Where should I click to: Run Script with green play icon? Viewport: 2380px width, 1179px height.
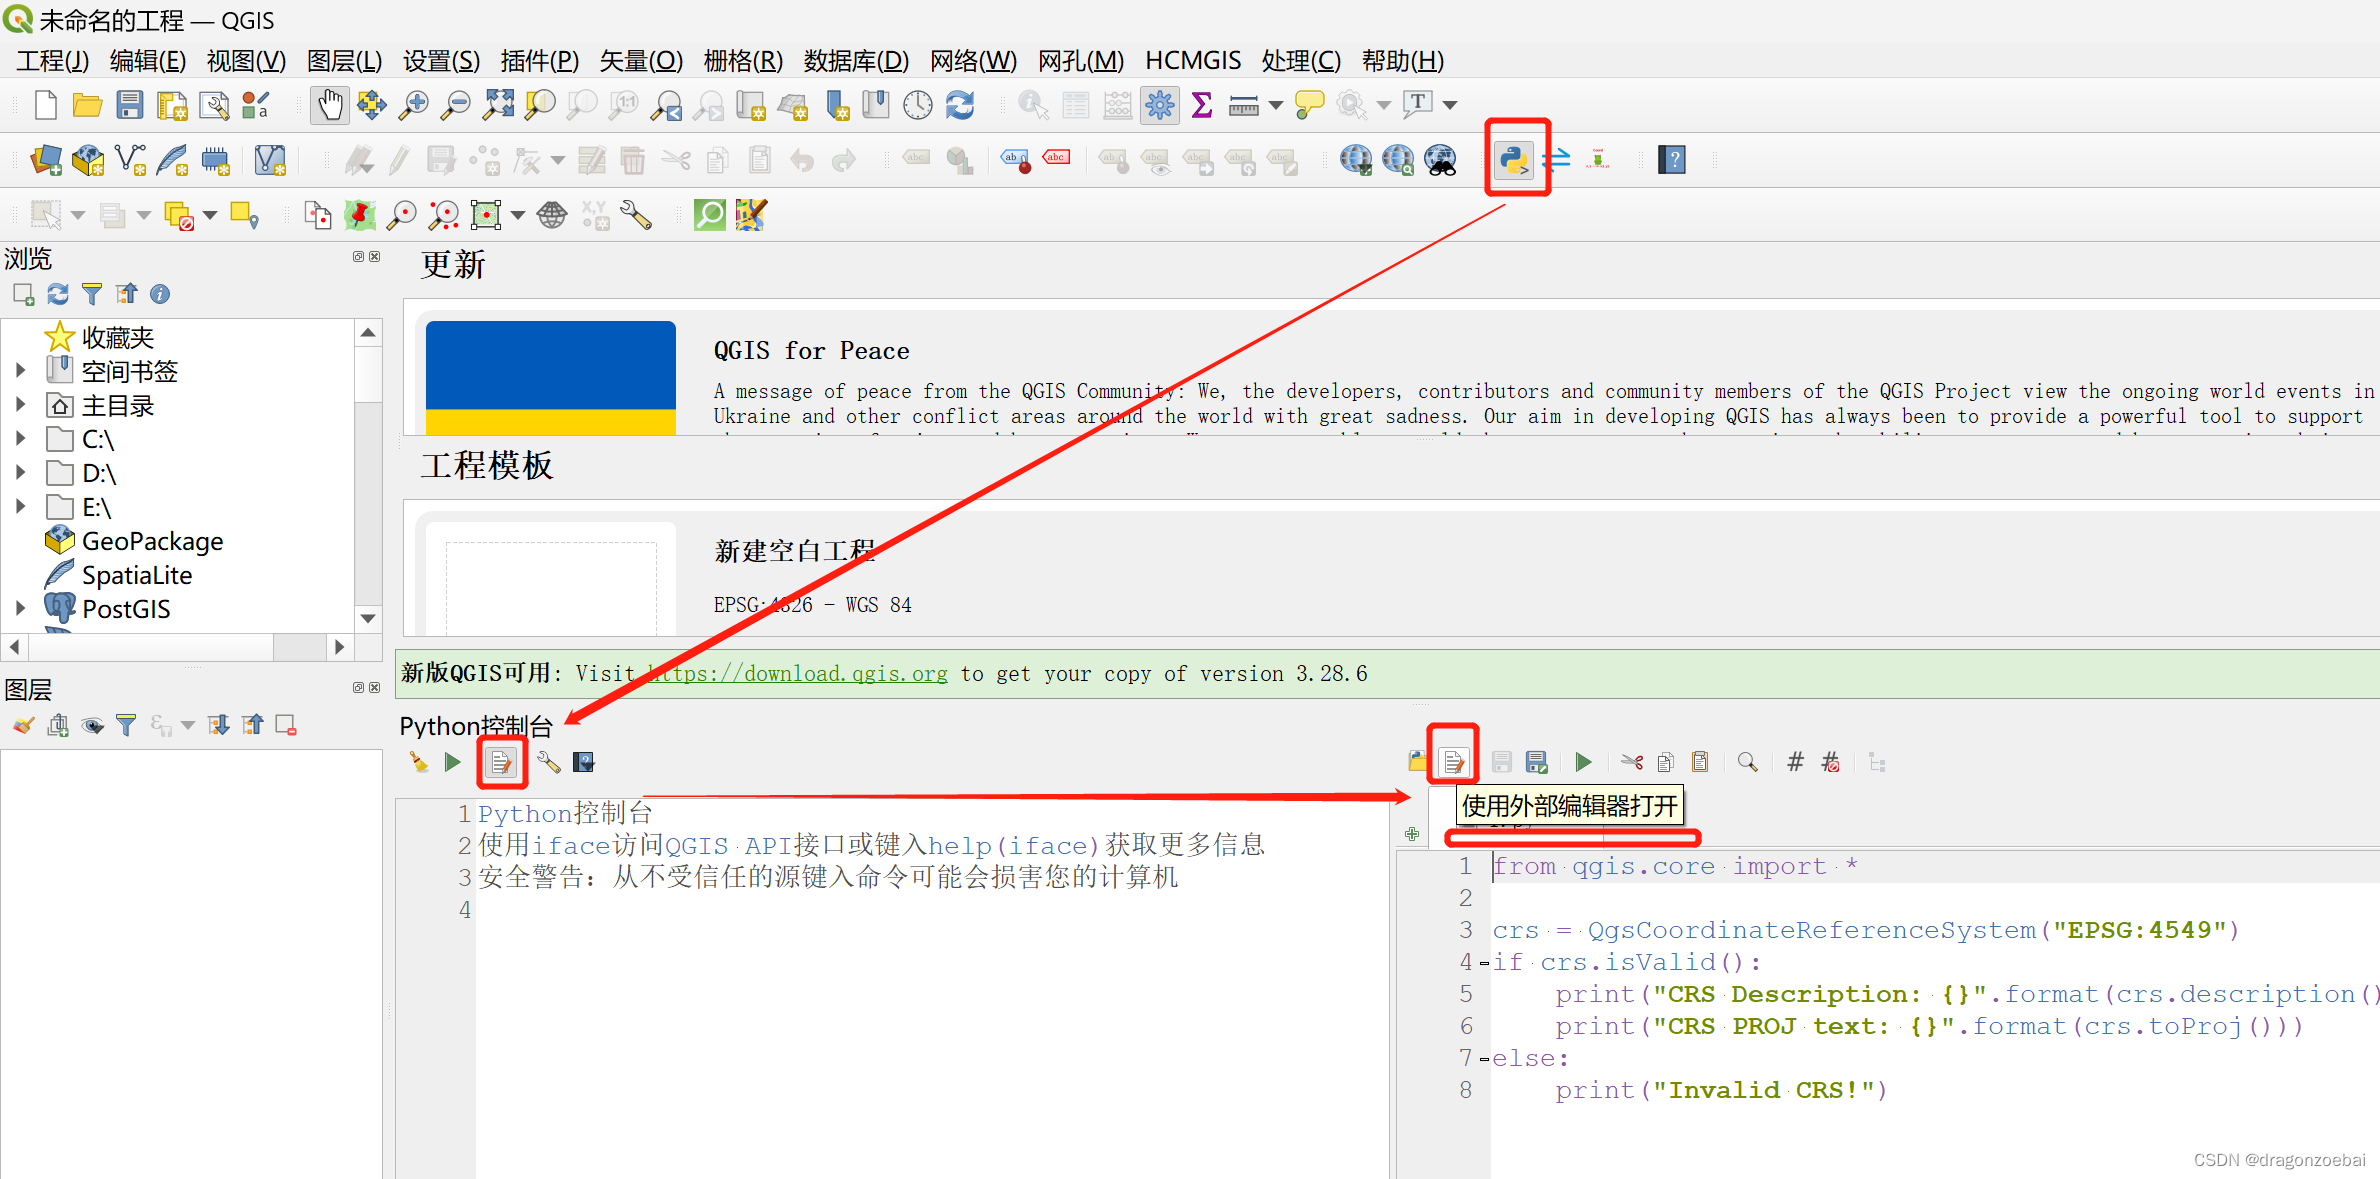(1584, 762)
